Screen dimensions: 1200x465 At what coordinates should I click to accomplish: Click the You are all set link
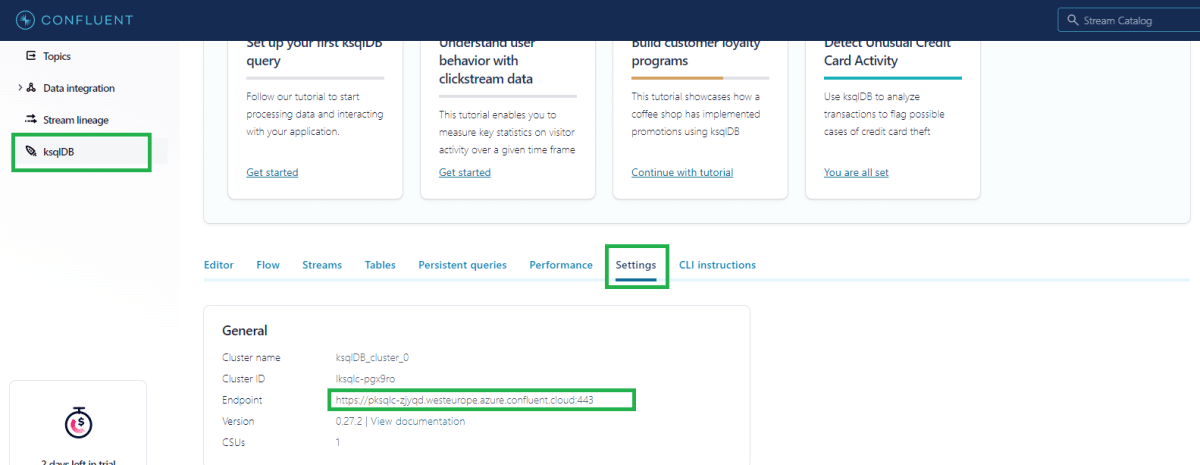856,172
